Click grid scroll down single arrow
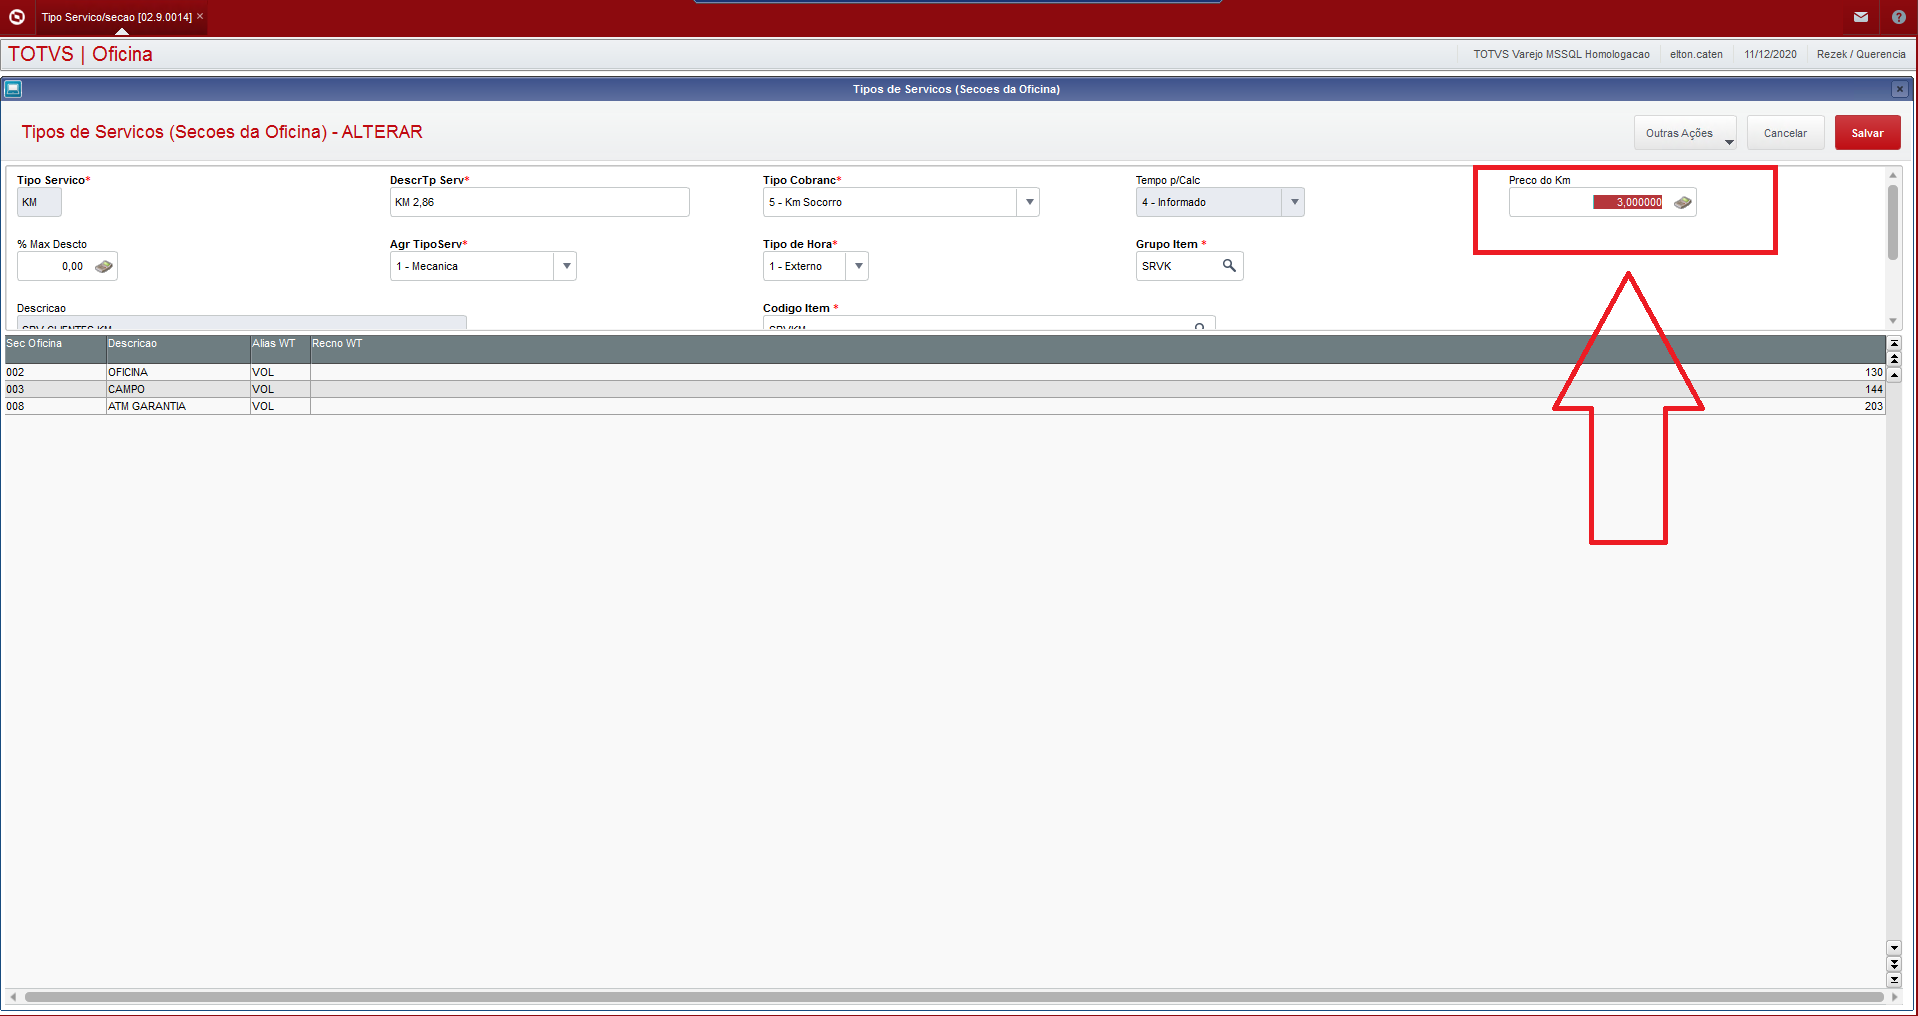The height and width of the screenshot is (1016, 1918). 1894,947
